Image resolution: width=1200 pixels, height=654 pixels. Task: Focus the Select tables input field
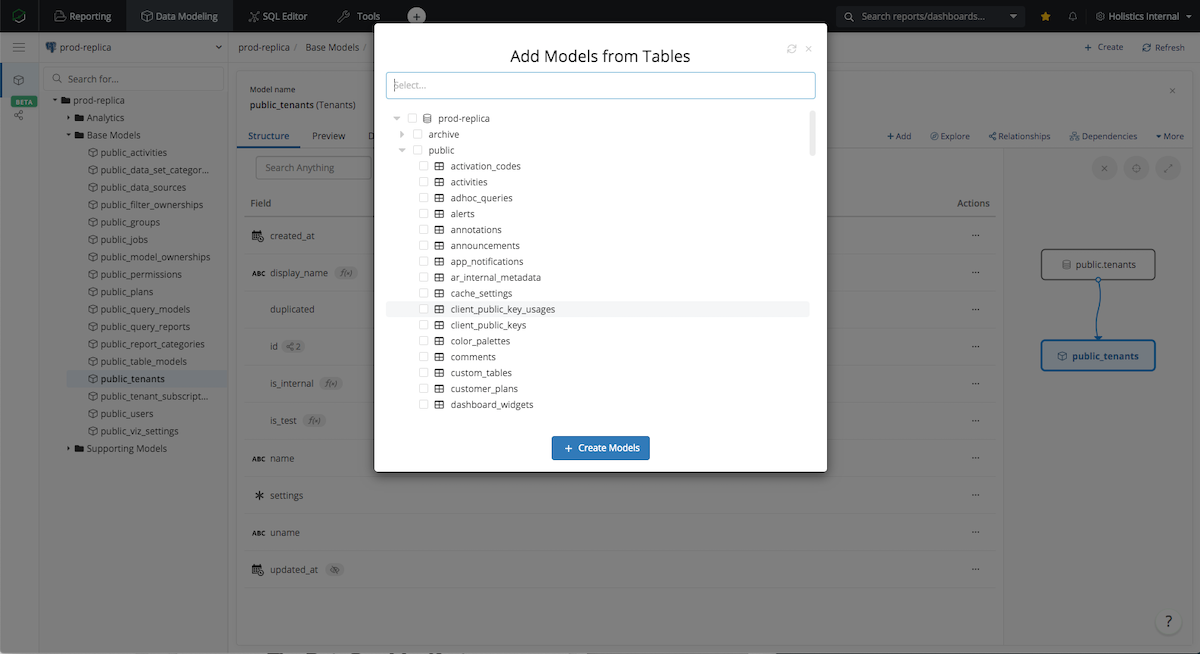[600, 86]
